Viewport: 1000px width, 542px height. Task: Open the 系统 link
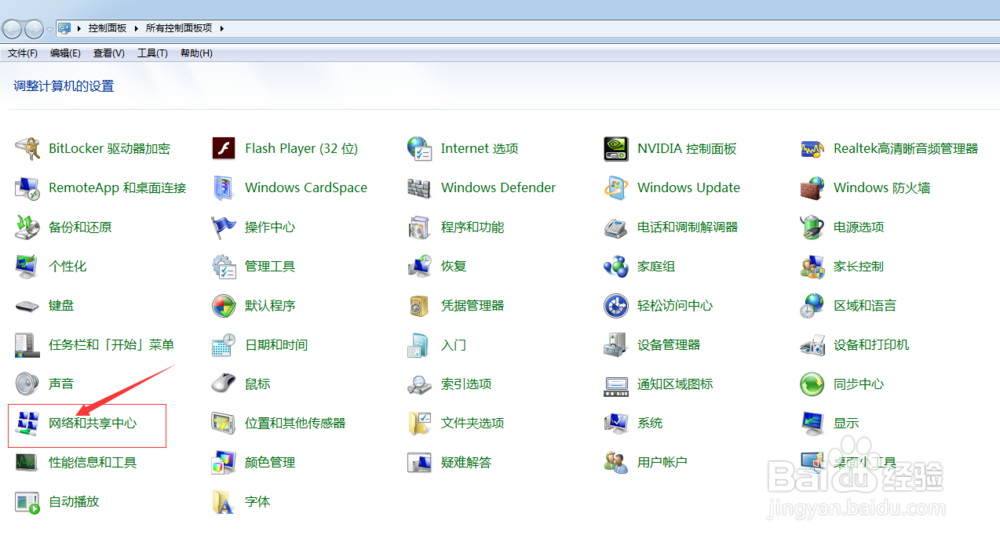pyautogui.click(x=650, y=423)
